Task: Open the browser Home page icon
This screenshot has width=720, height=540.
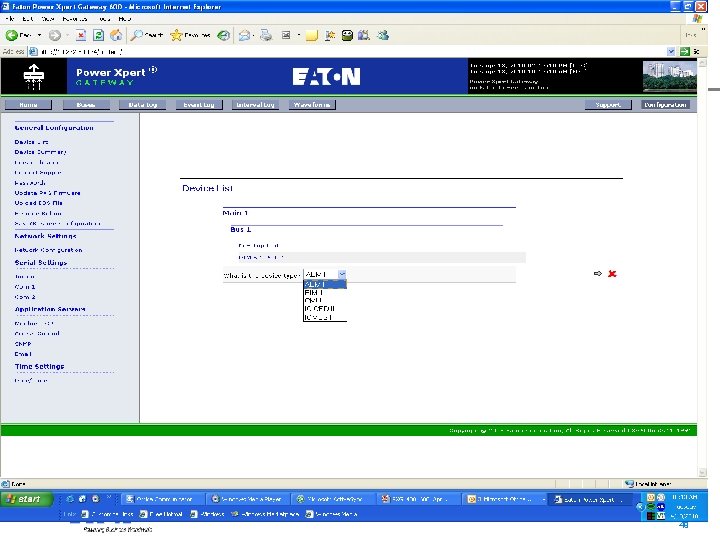Action: point(116,35)
